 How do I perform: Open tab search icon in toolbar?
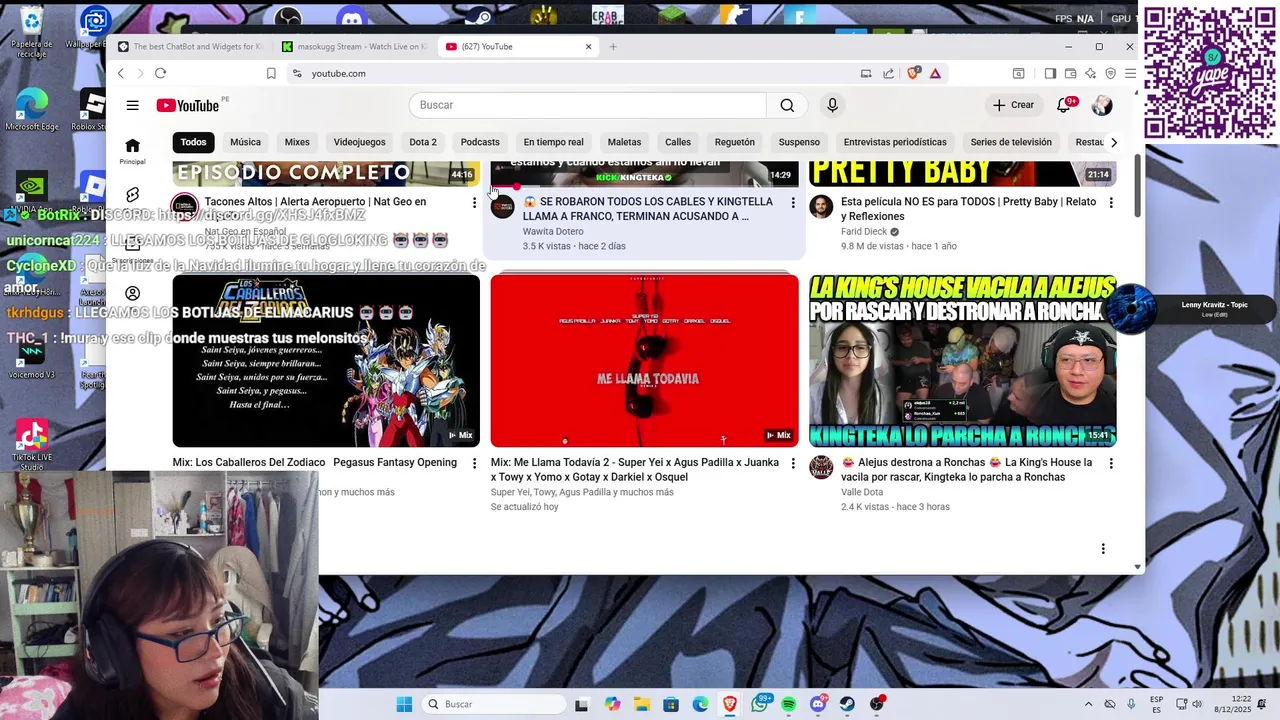(1018, 73)
